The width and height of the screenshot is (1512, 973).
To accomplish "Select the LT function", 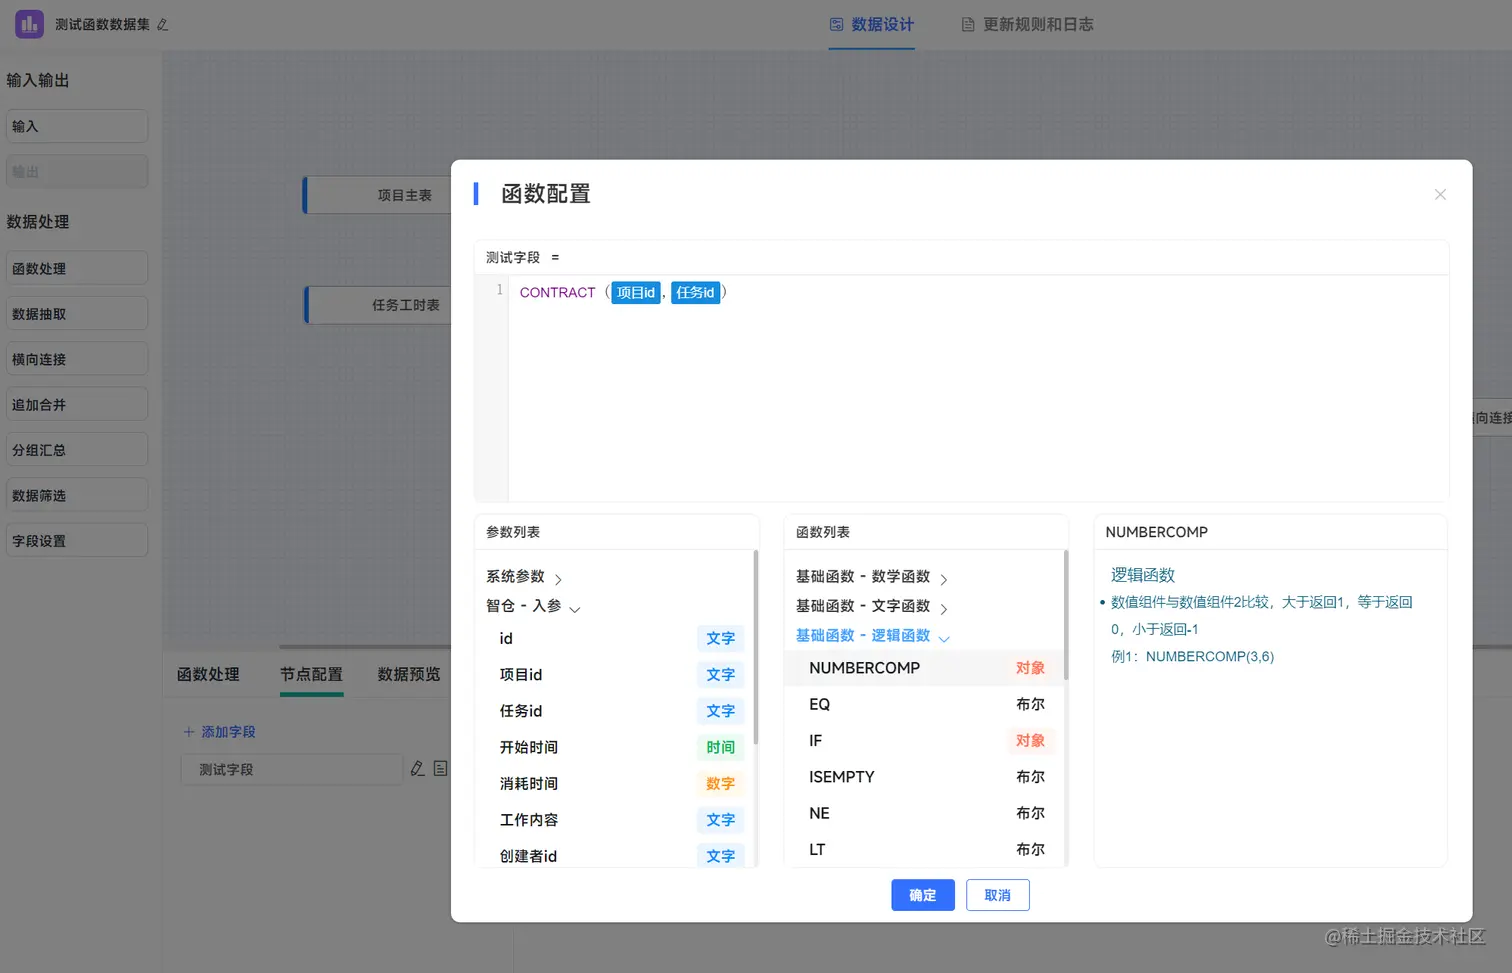I will click(x=924, y=849).
